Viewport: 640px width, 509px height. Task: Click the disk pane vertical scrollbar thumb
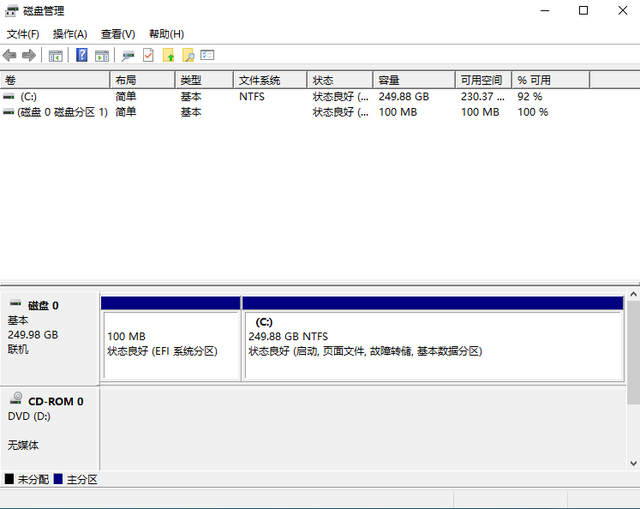pos(633,352)
